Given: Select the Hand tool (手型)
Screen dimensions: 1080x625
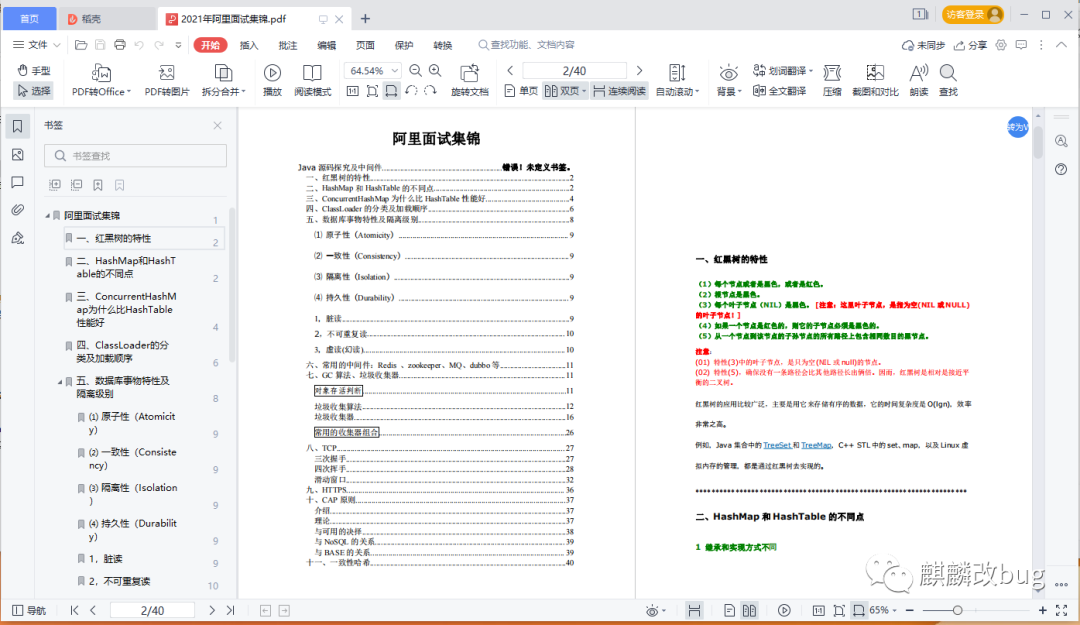Looking at the screenshot, I should point(34,71).
